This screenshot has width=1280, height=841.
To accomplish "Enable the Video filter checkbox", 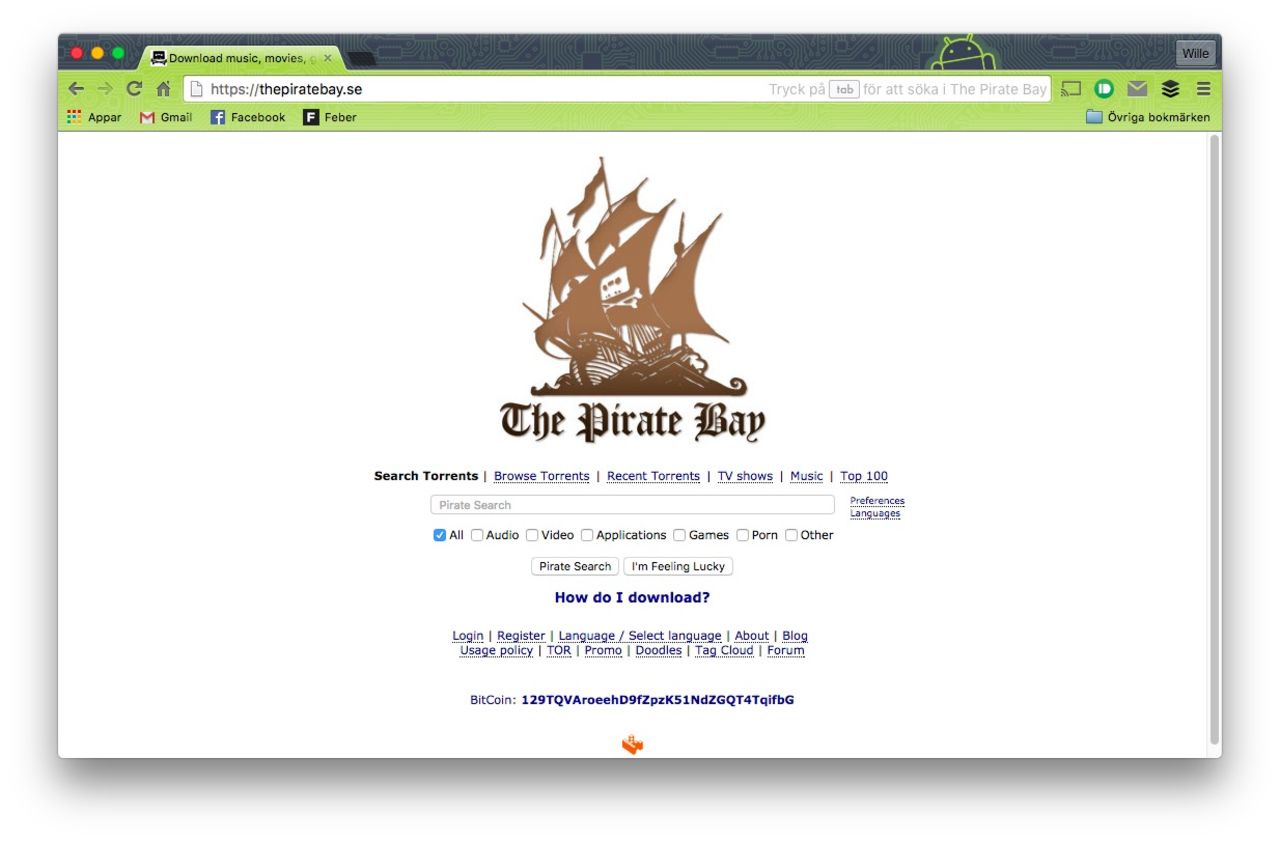I will [x=531, y=535].
